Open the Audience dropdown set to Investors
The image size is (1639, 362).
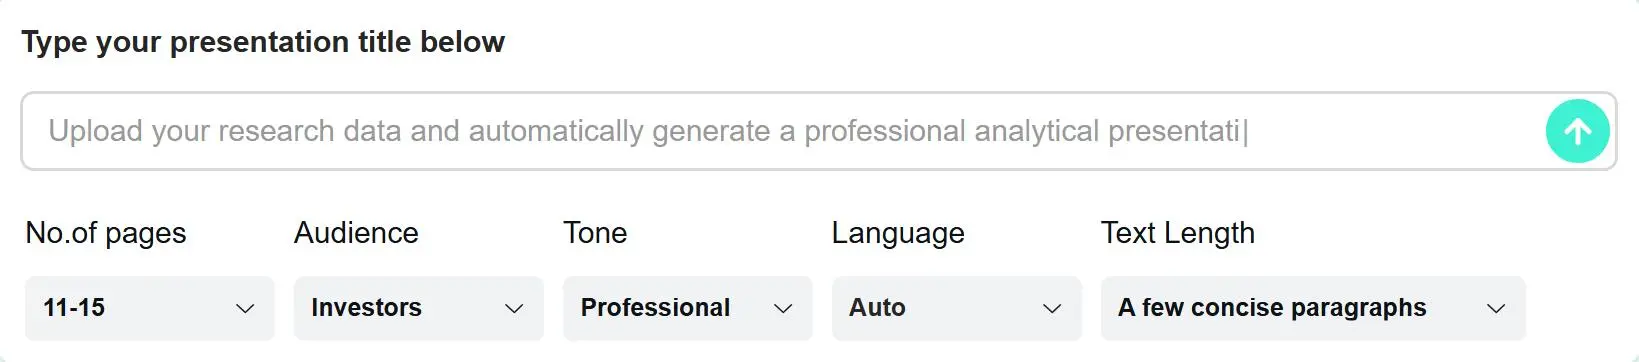pos(419,308)
